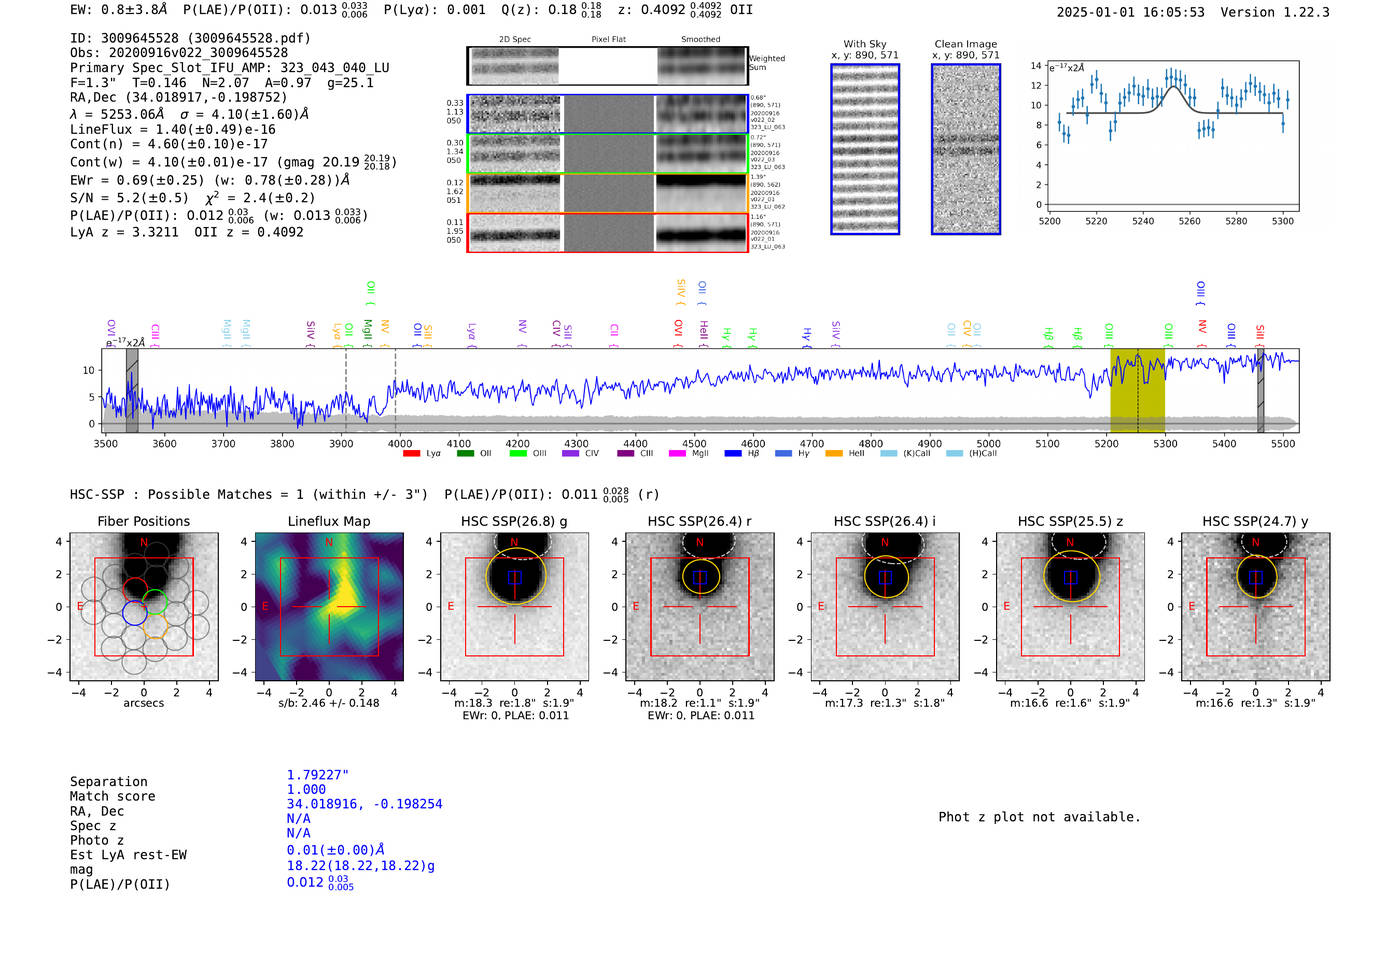Image resolution: width=1400 pixels, height=953 pixels.
Task: Click the gray hatched band near 3550
Action: 132,391
